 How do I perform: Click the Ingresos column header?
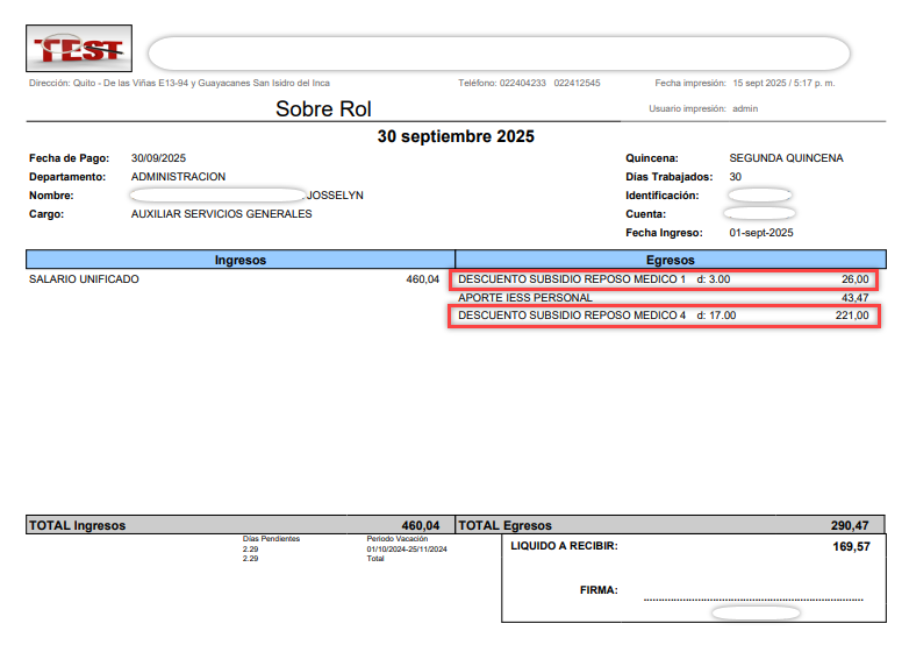[x=240, y=260]
